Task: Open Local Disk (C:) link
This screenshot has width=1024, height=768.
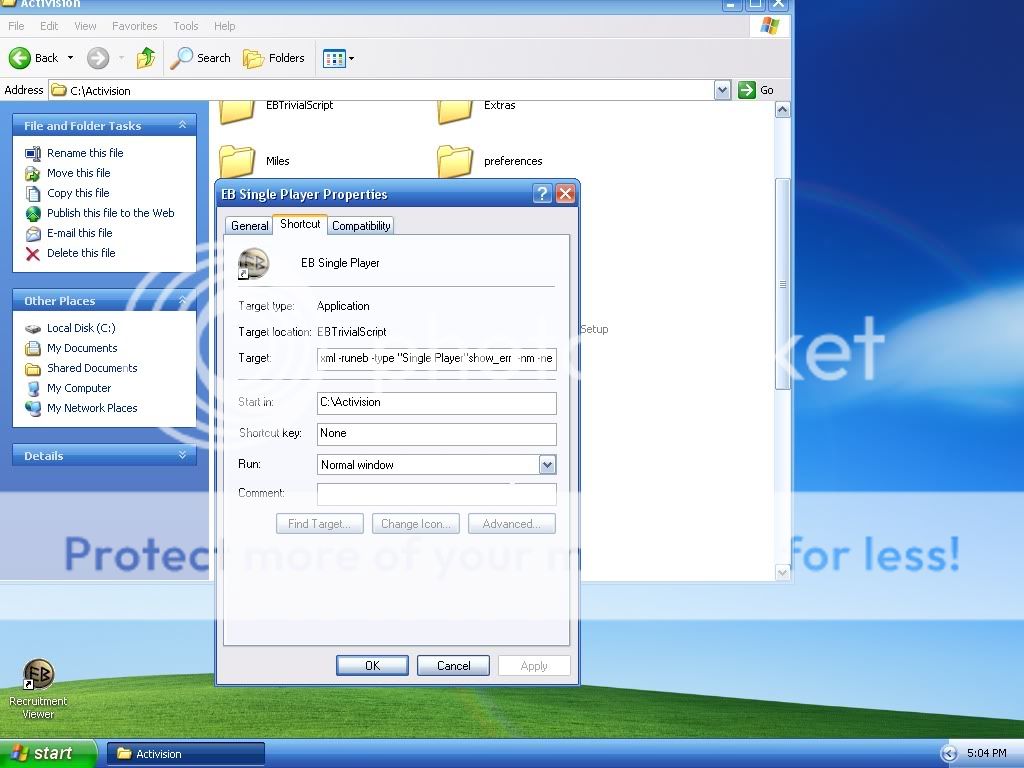Action: pyautogui.click(x=81, y=328)
